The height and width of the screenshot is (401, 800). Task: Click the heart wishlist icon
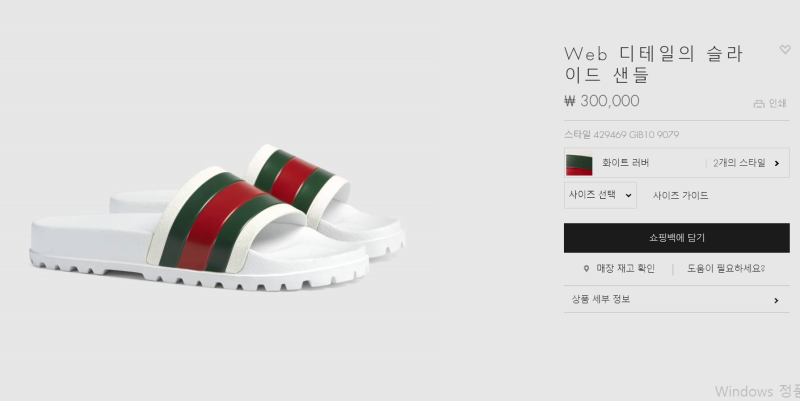click(785, 49)
